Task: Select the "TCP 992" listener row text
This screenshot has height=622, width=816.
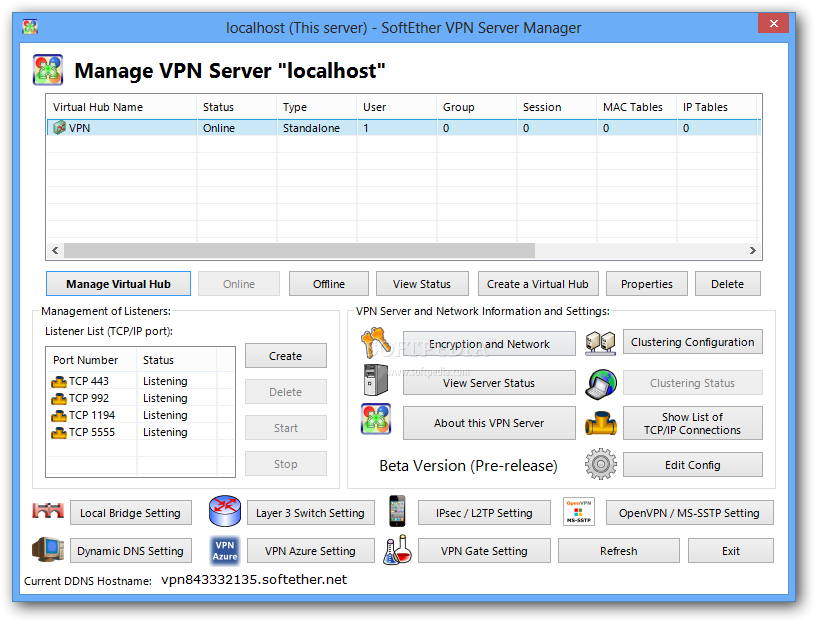Action: (89, 398)
